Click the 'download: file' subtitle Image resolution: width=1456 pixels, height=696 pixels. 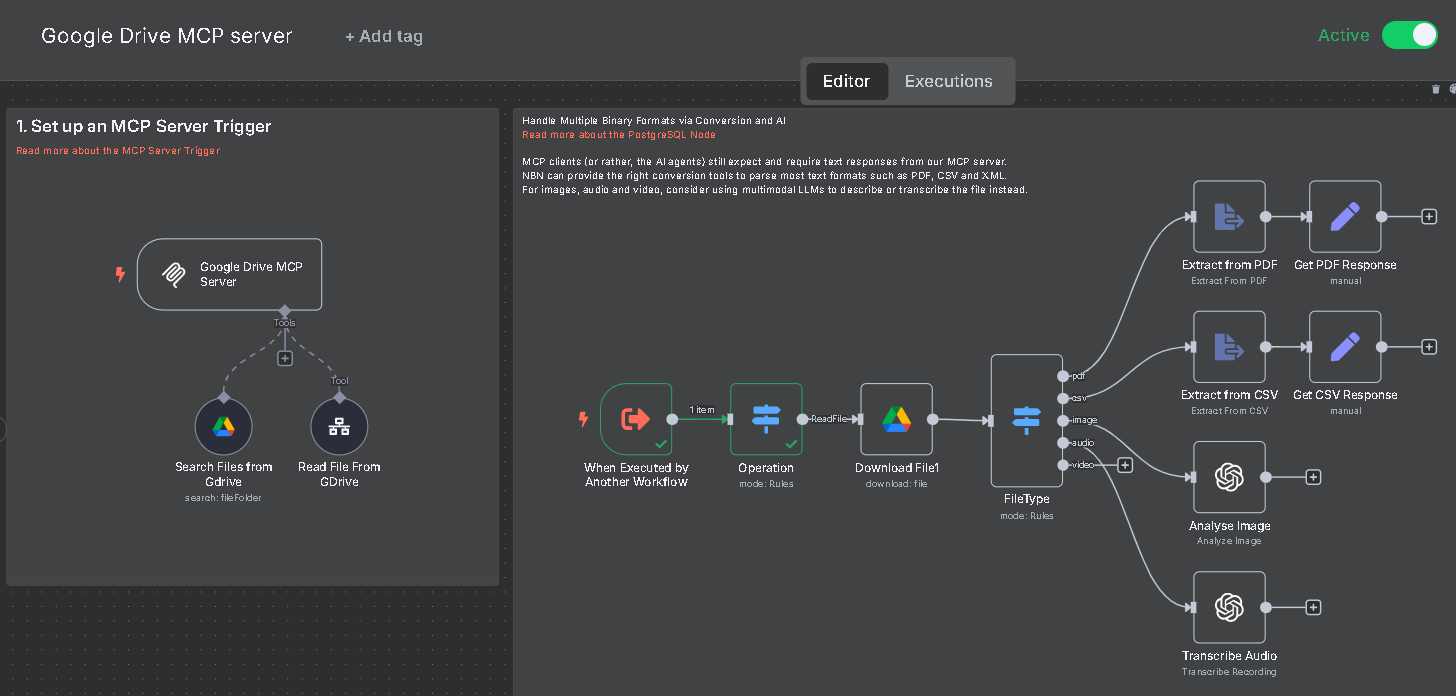click(x=896, y=484)
